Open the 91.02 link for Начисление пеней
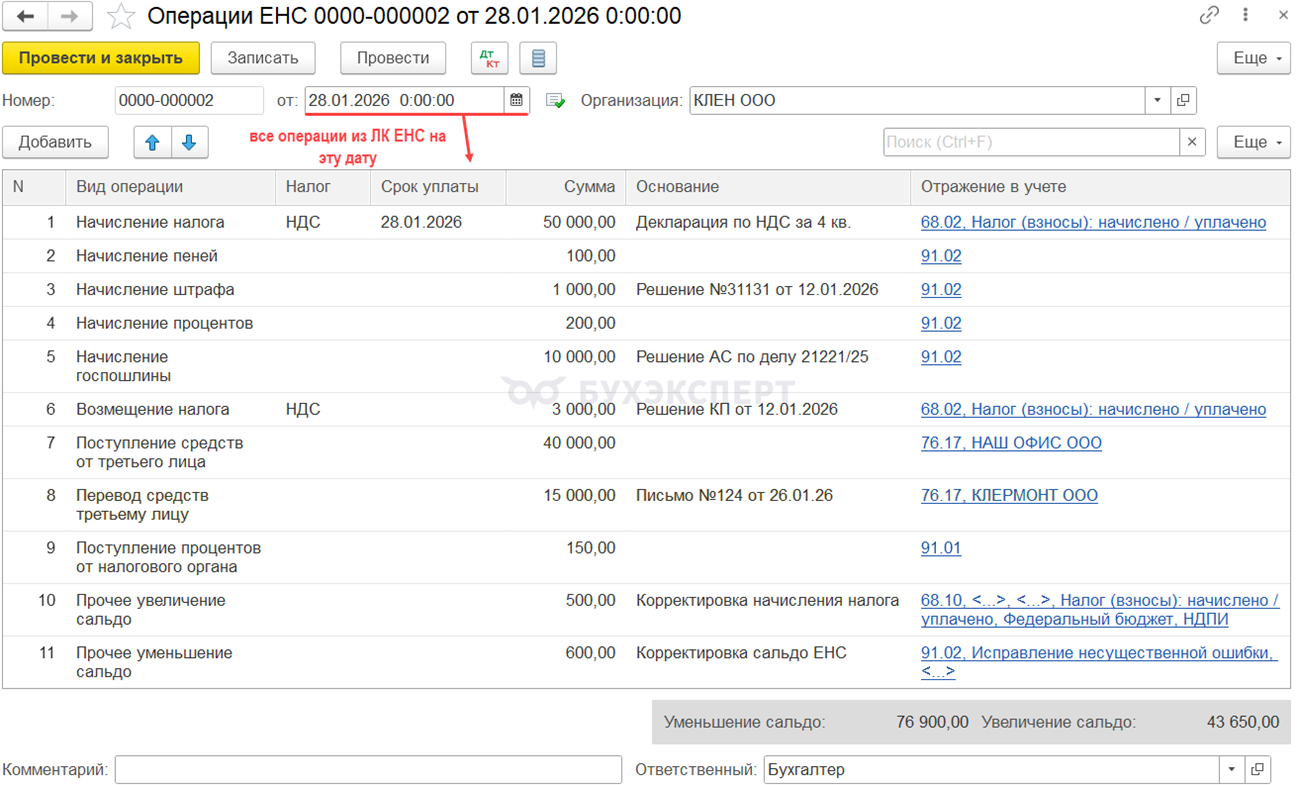Viewport: 1297px width, 785px height. (x=941, y=256)
